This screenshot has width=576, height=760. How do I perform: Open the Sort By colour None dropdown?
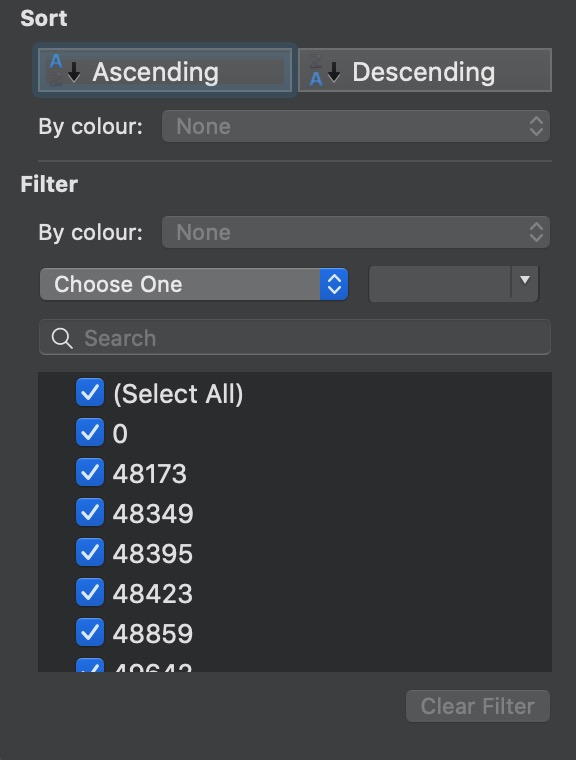[356, 127]
